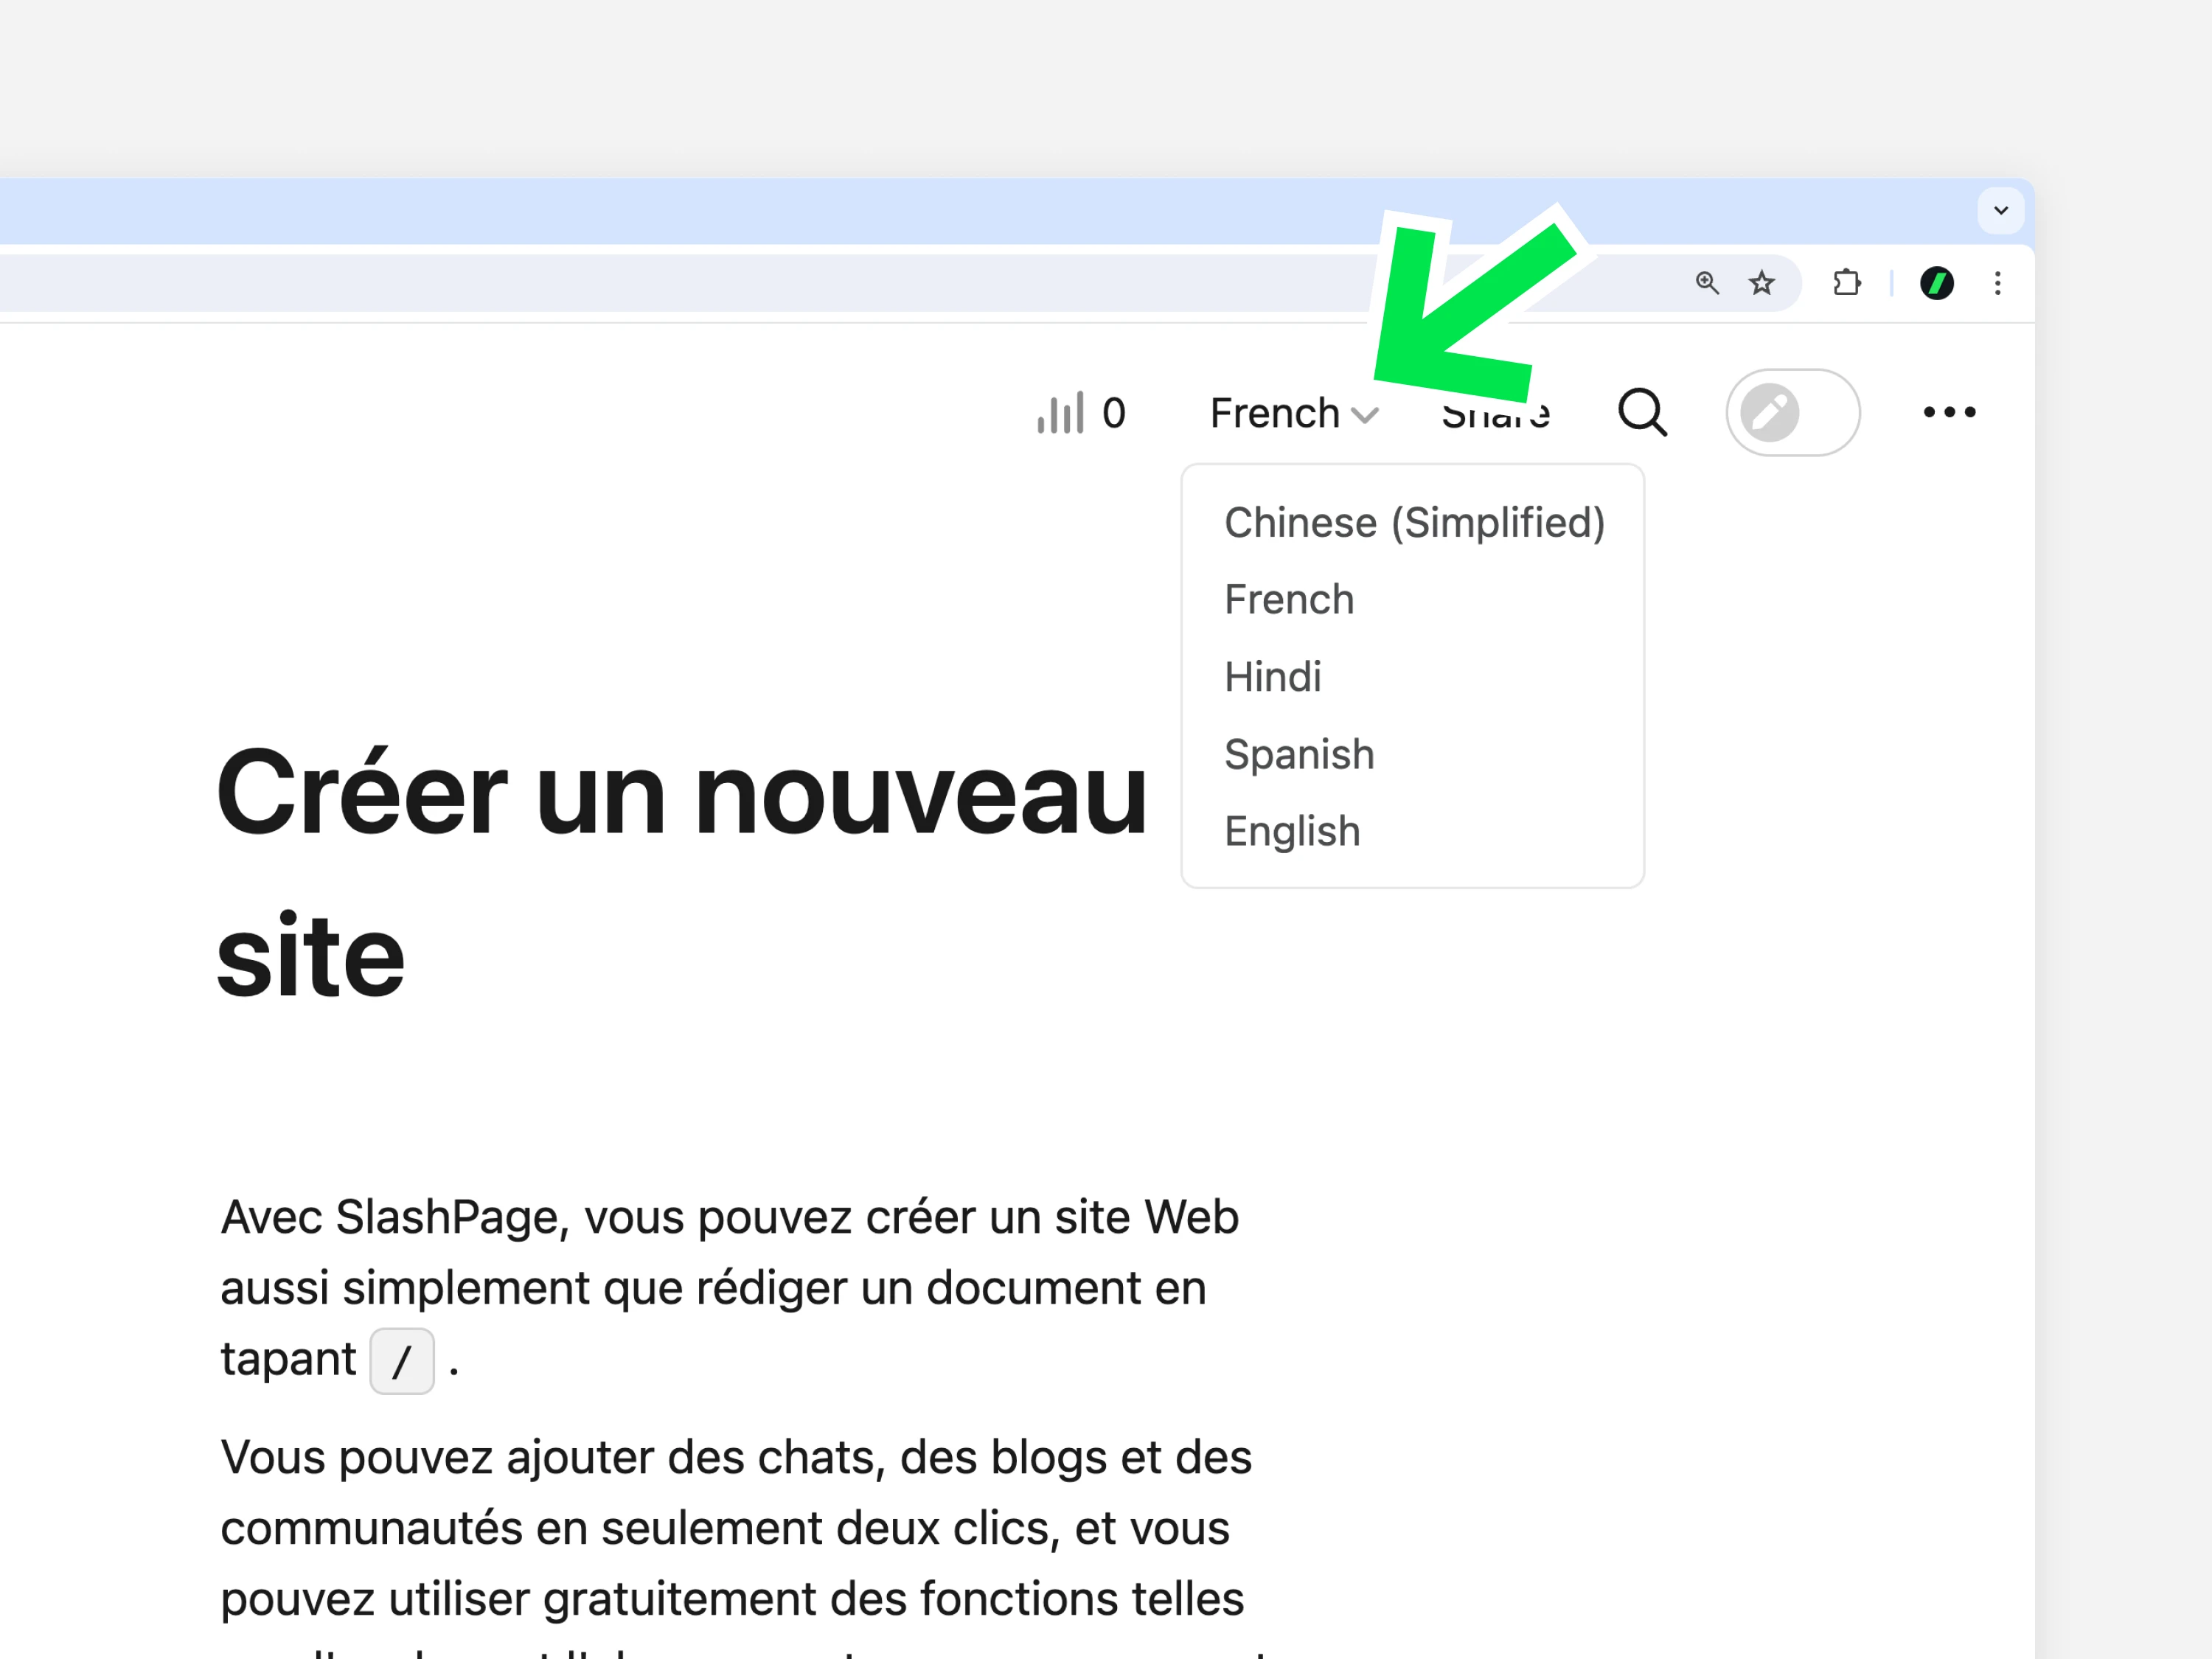Switch page language to Spanish
The height and width of the screenshot is (1659, 2212).
pos(1299,754)
